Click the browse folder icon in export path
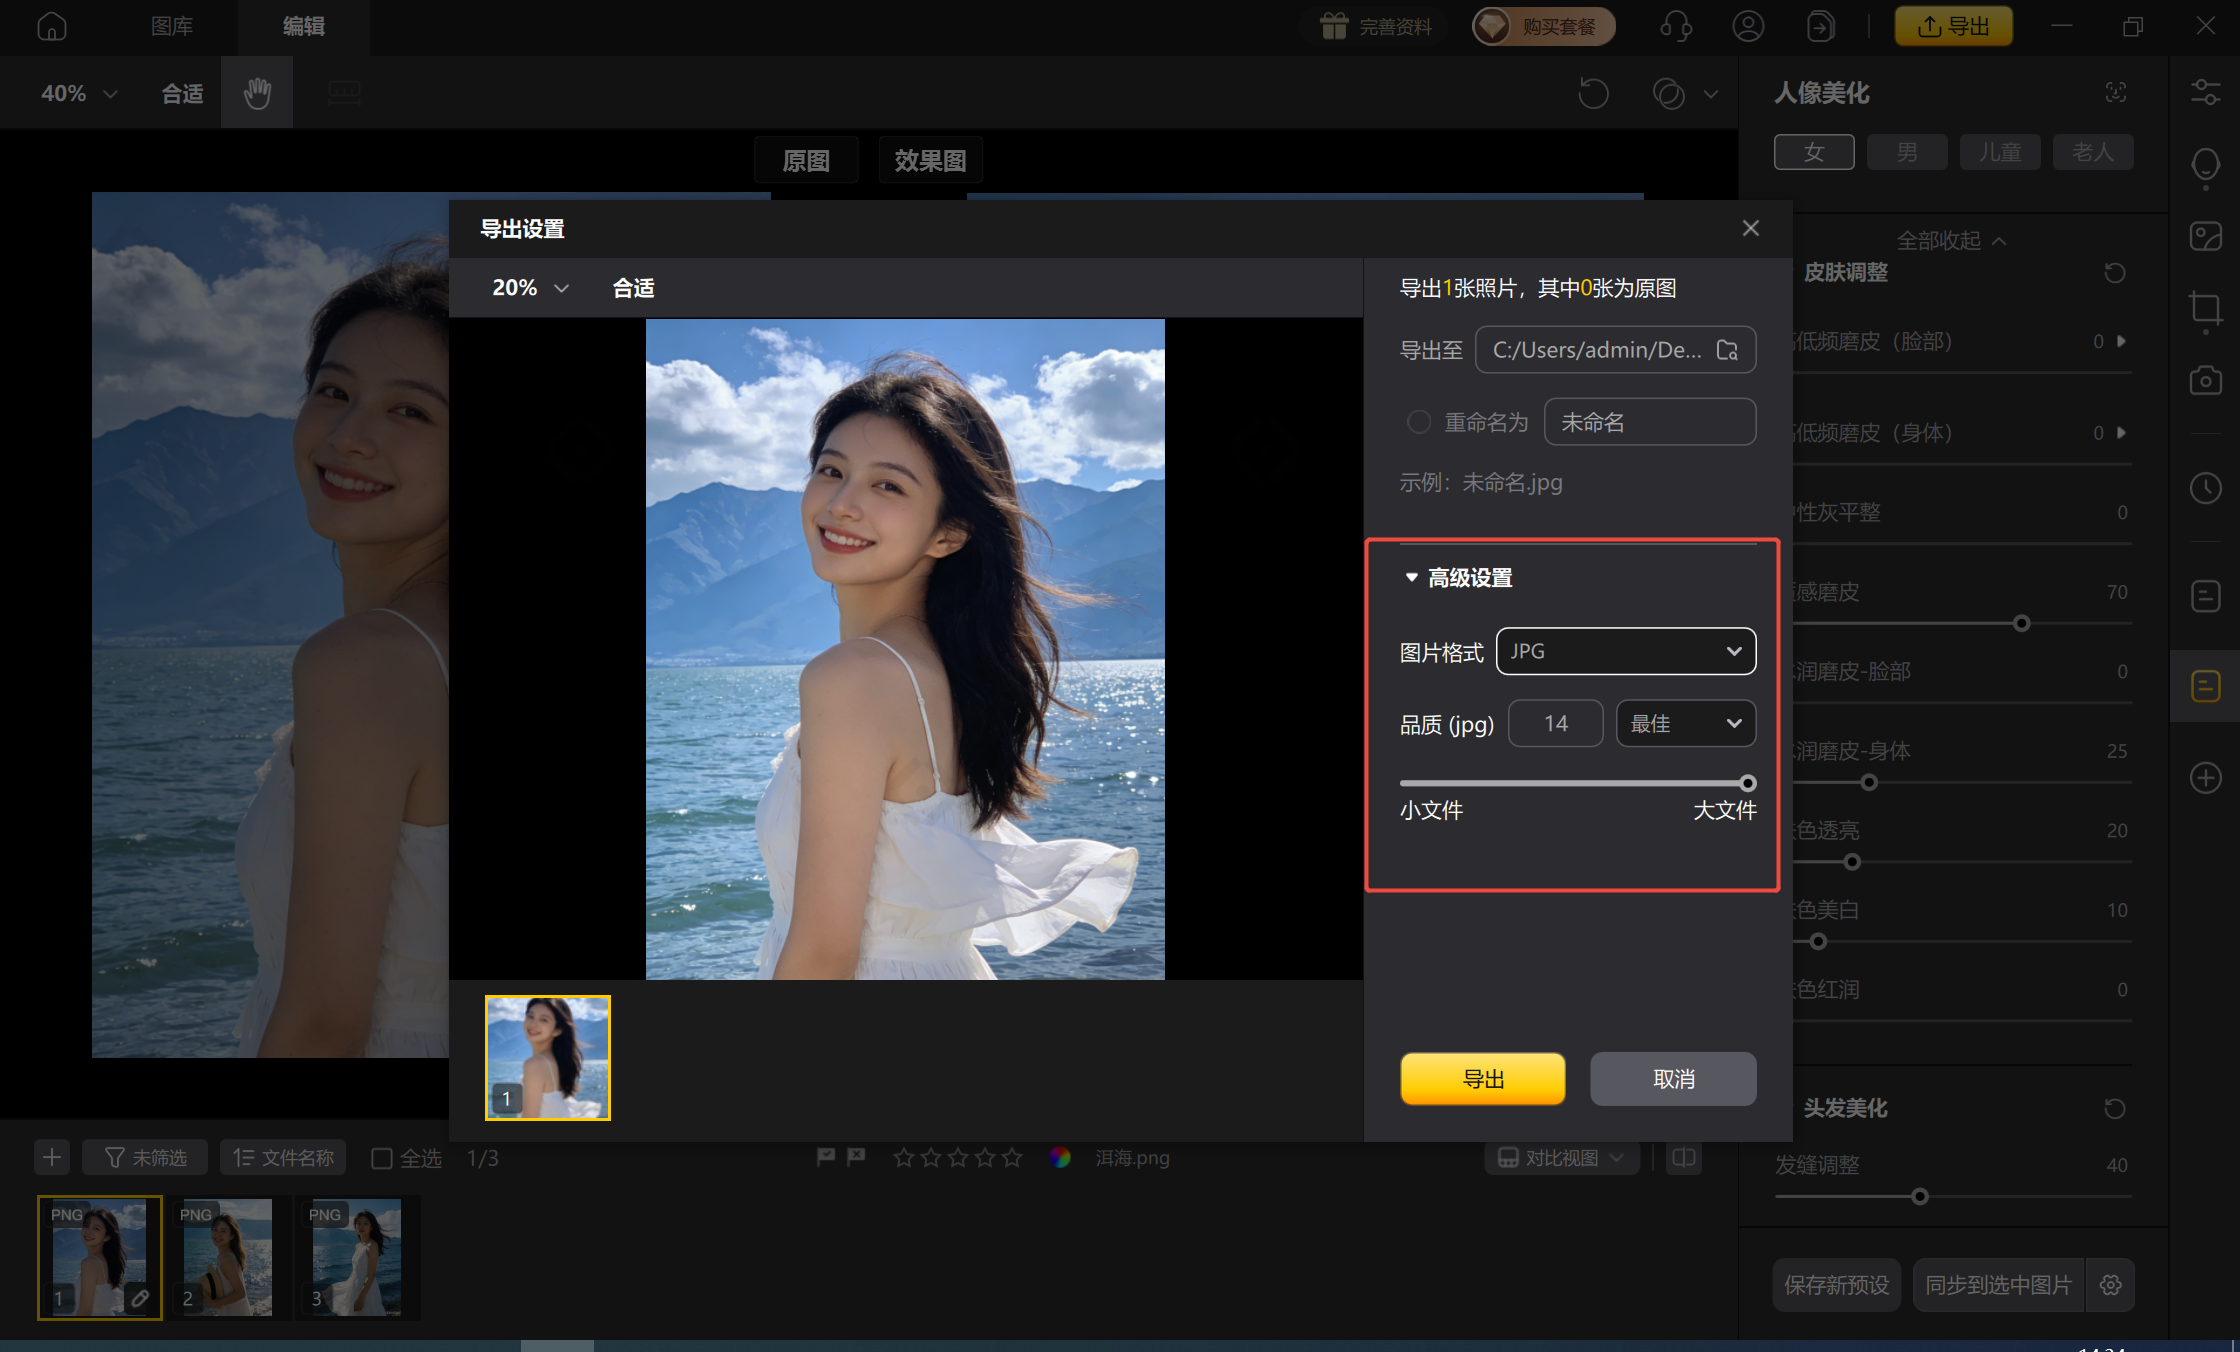 [1727, 350]
